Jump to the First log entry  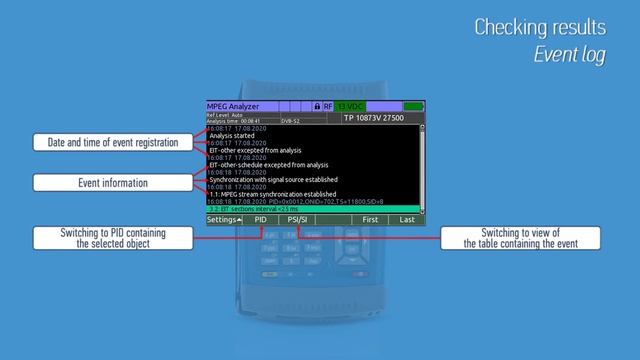tap(370, 220)
